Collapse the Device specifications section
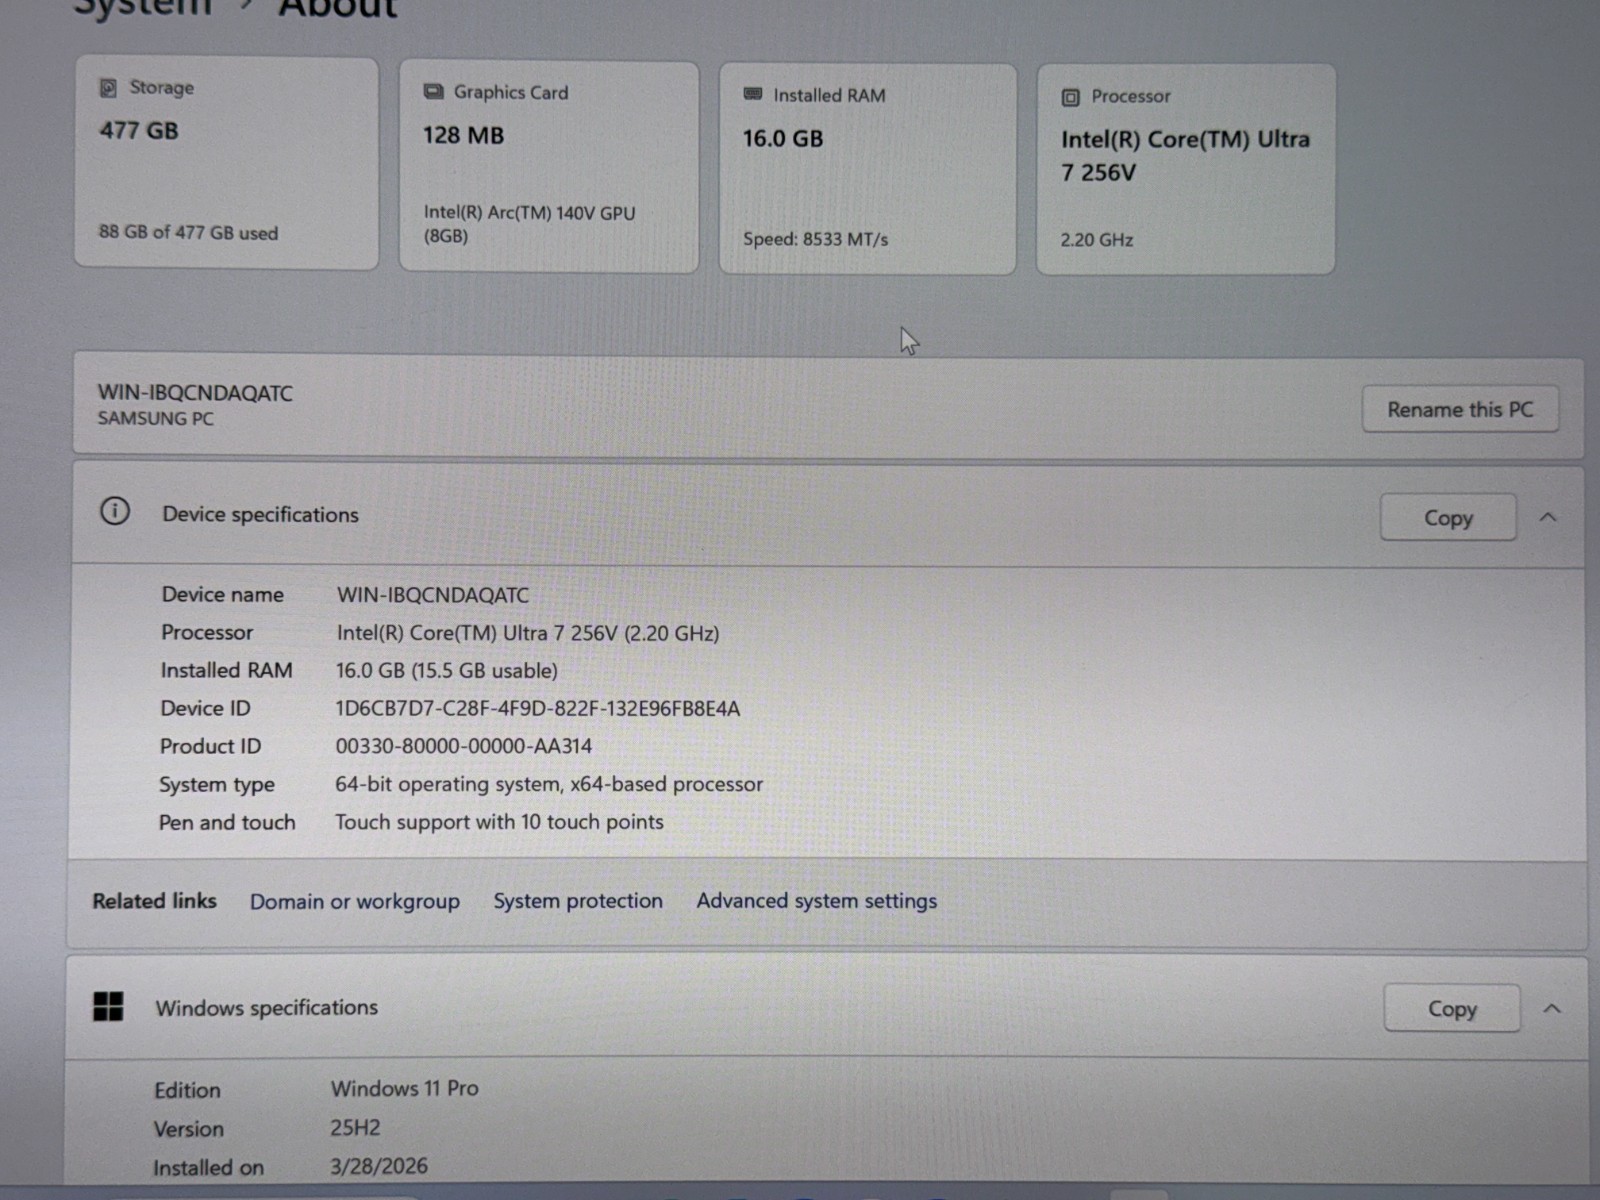The width and height of the screenshot is (1600, 1200). pos(1548,517)
